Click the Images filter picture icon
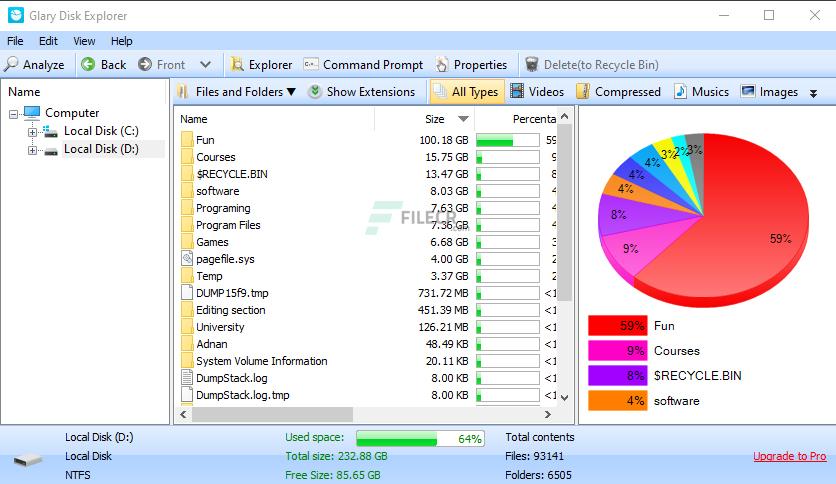The image size is (836, 484). 748,91
